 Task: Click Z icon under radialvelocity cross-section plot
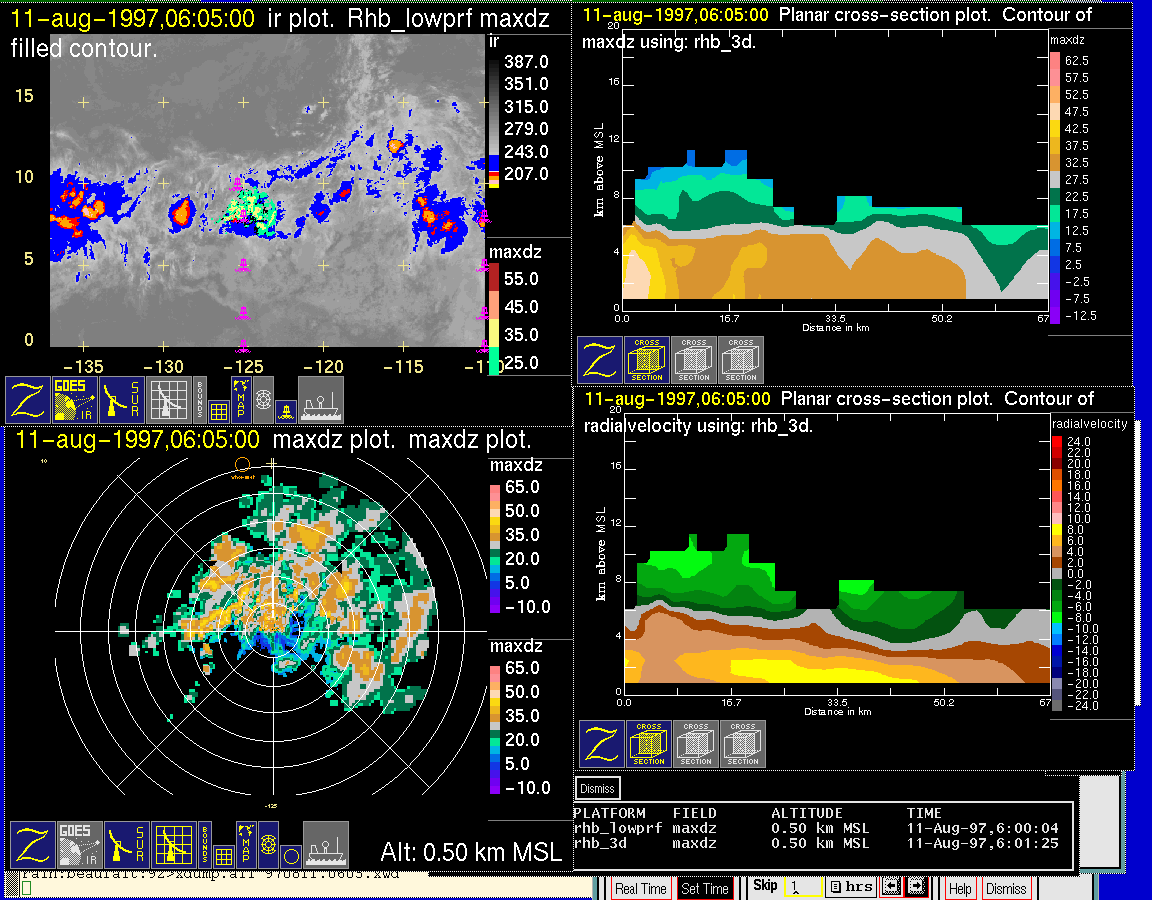click(x=602, y=744)
